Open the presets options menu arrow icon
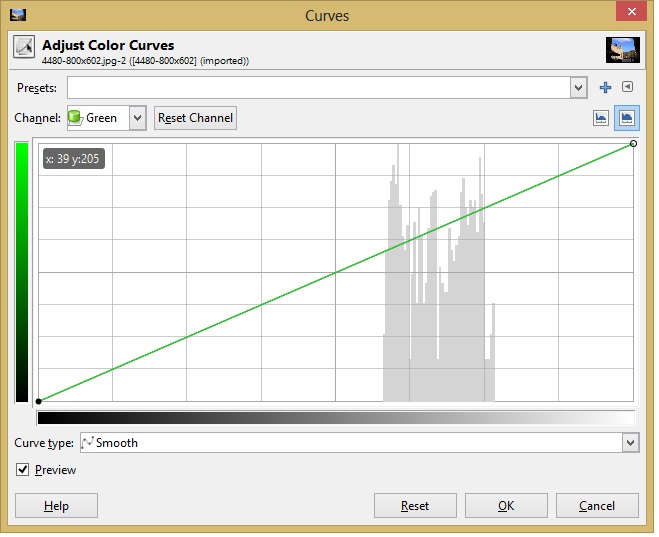Viewport: 659px width, 537px height. coord(627,88)
